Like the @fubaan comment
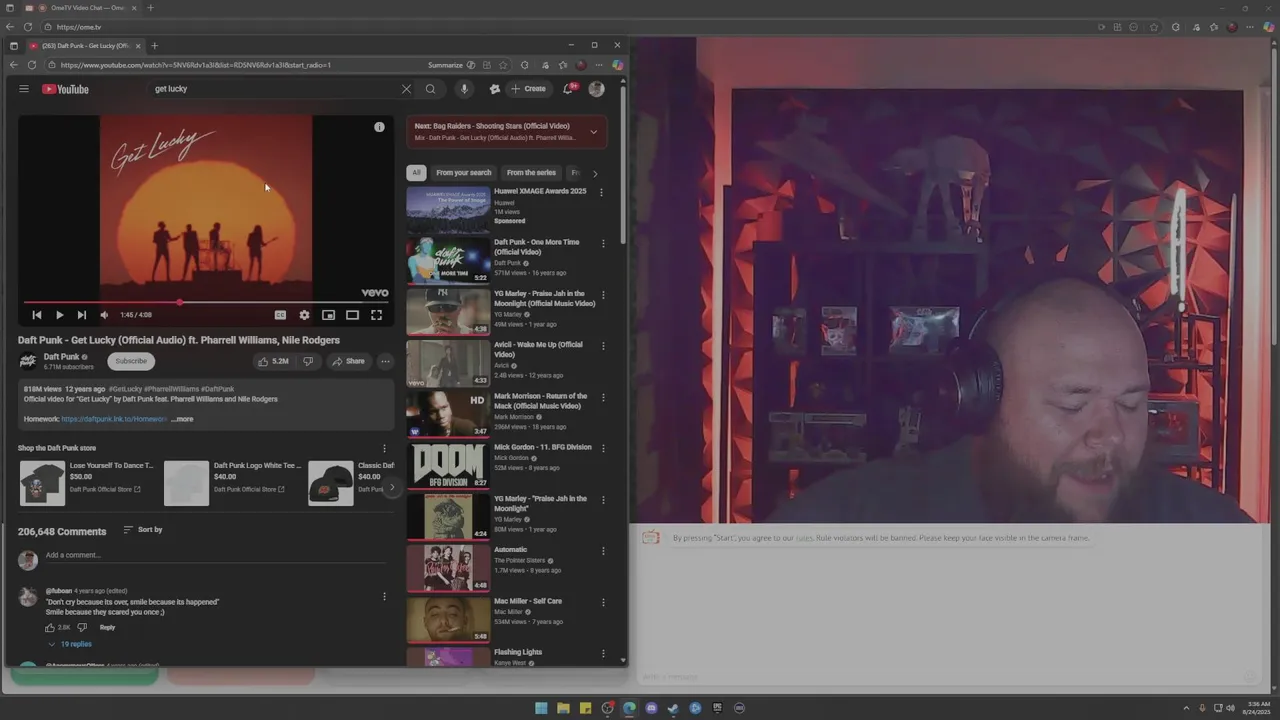The image size is (1280, 720). (50, 628)
